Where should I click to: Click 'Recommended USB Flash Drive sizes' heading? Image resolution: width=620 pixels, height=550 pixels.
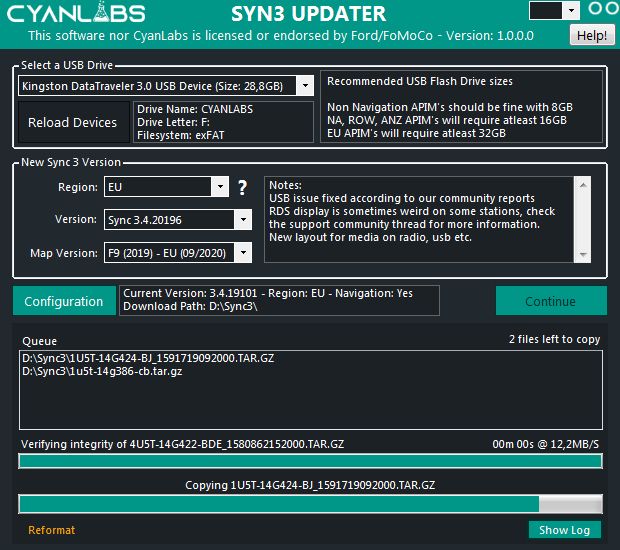420,81
